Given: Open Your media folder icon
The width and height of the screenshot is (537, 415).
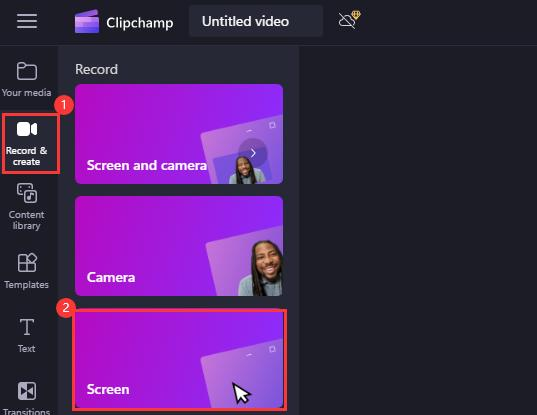Looking at the screenshot, I should coord(27,71).
